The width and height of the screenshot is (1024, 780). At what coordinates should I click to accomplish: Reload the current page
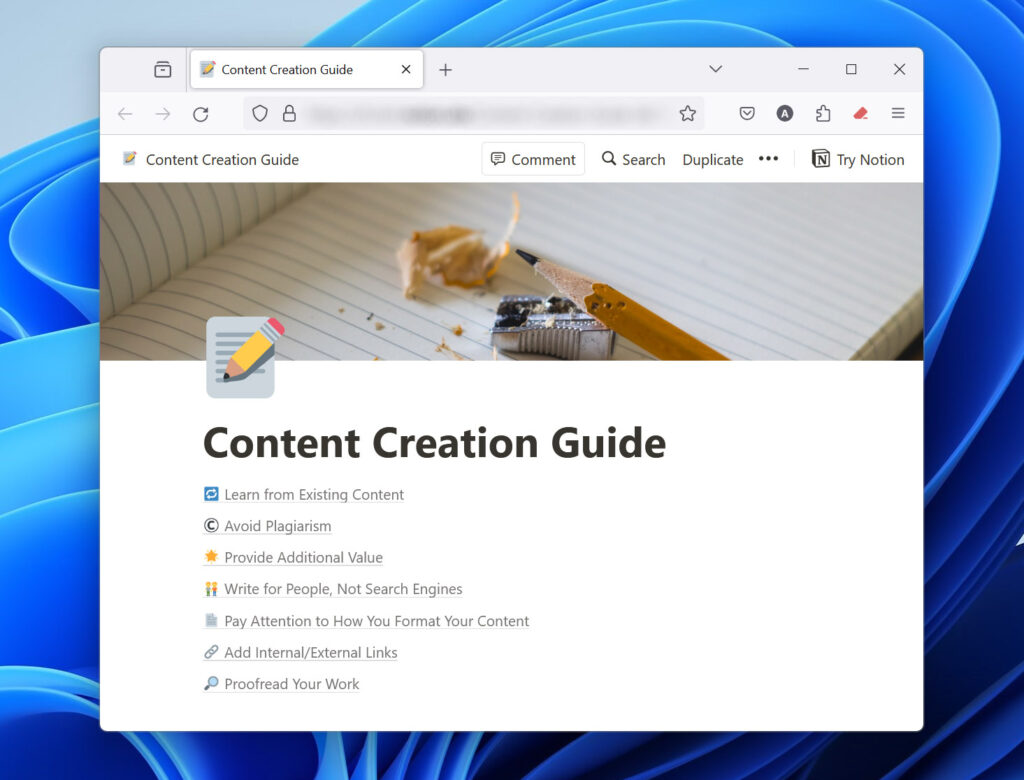click(x=201, y=114)
